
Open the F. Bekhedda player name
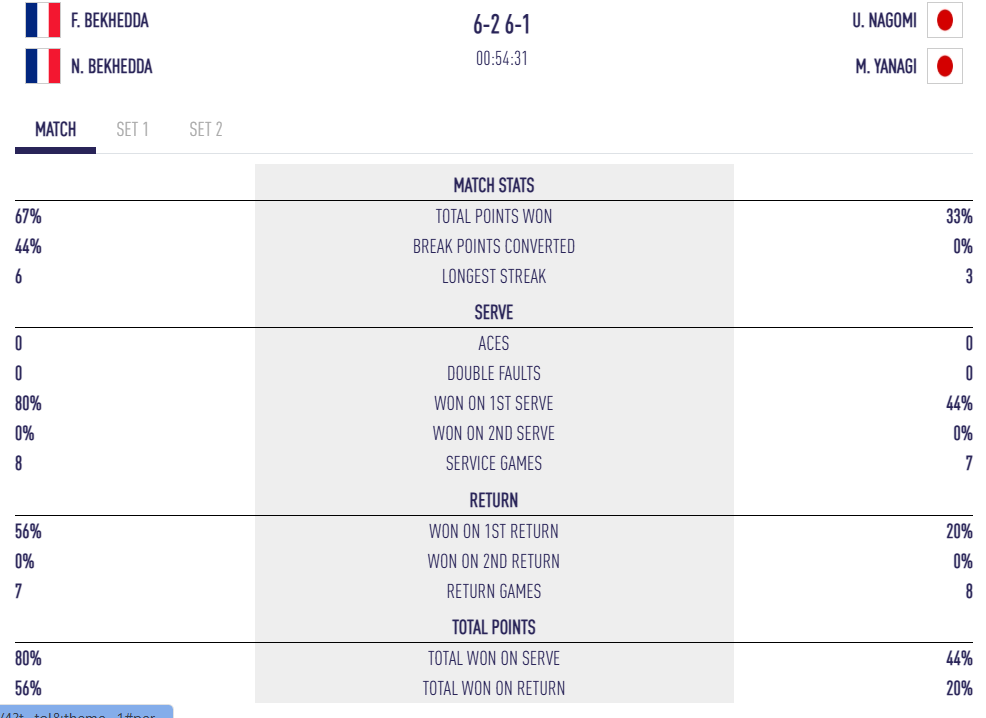[110, 20]
